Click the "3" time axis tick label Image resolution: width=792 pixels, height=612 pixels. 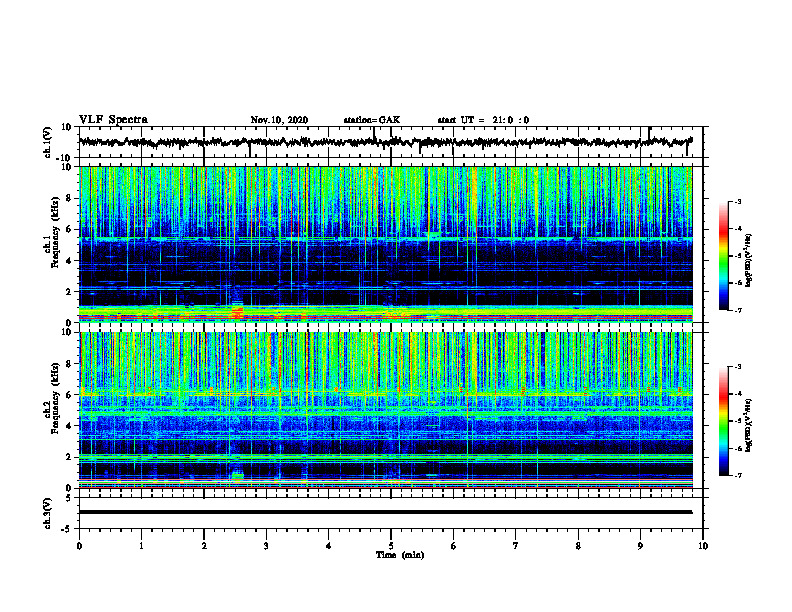tap(266, 546)
